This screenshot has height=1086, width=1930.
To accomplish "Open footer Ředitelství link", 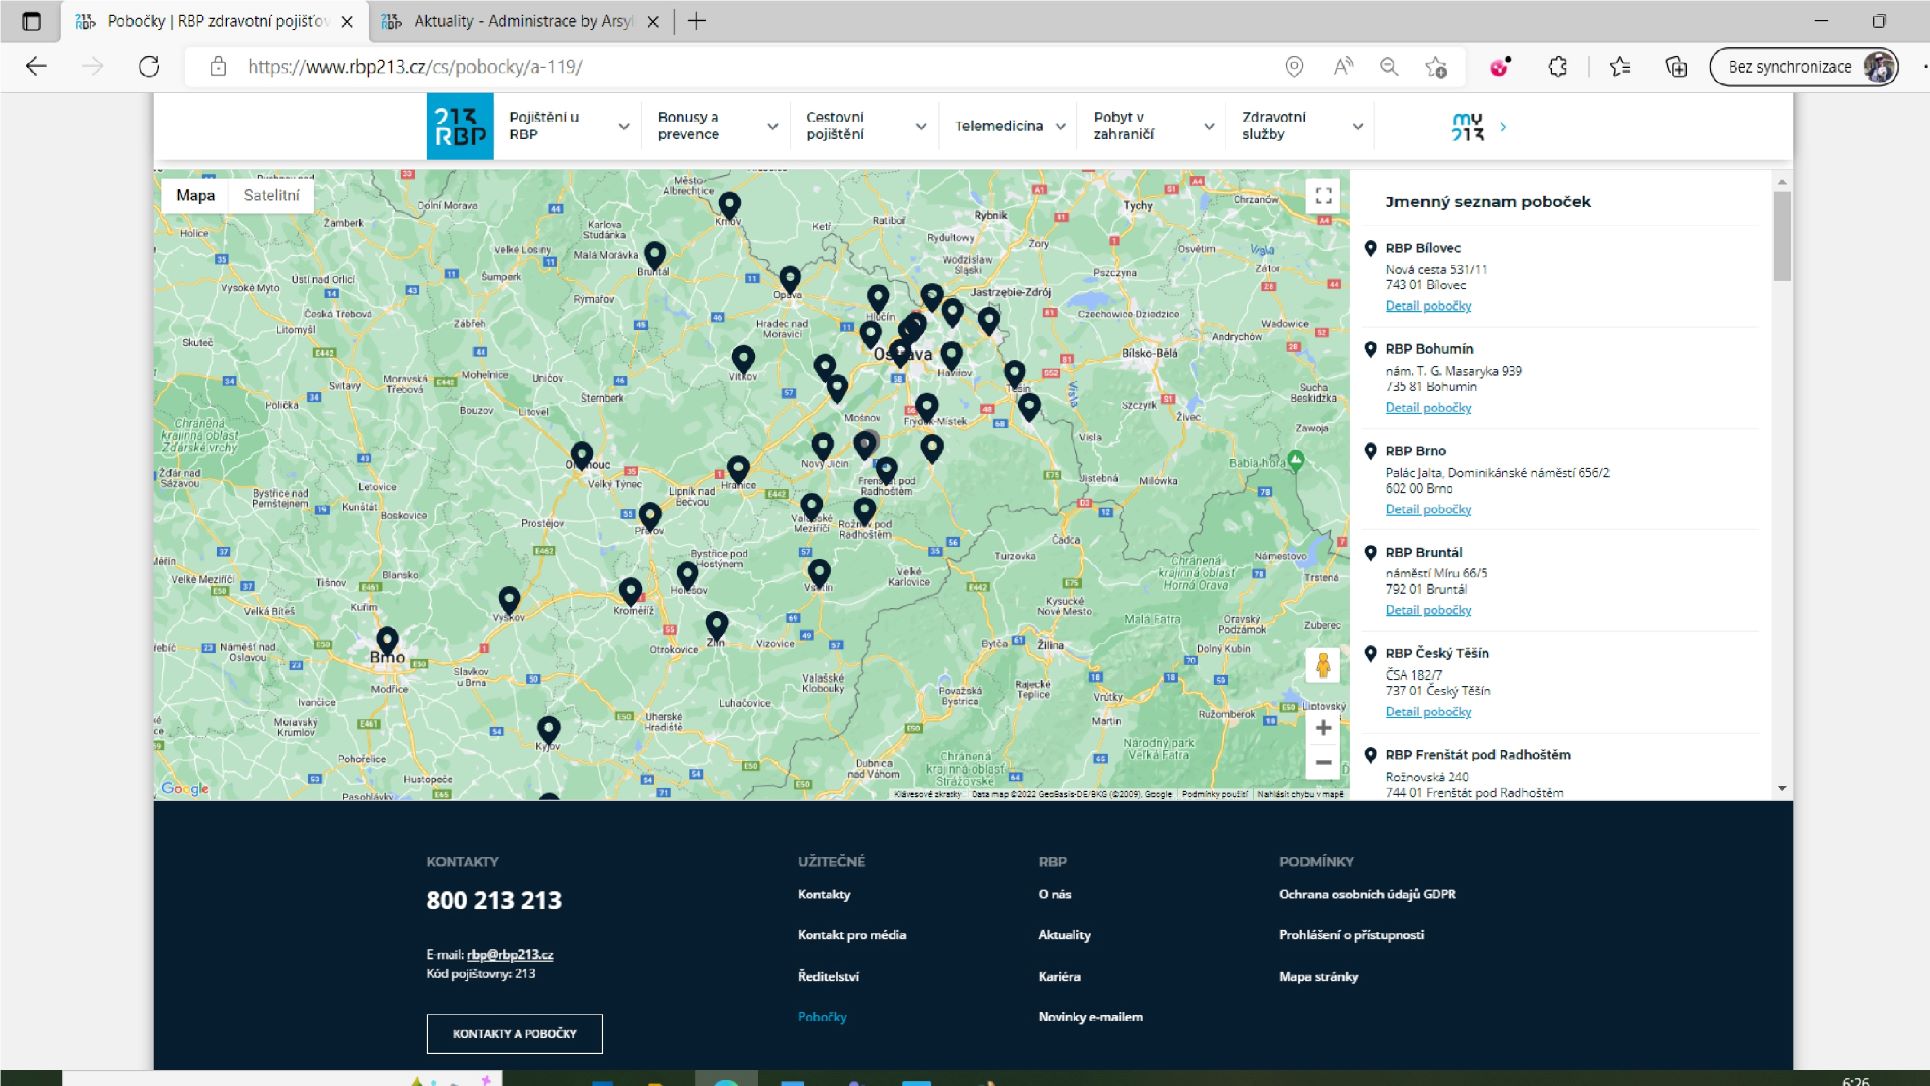I will [x=828, y=977].
